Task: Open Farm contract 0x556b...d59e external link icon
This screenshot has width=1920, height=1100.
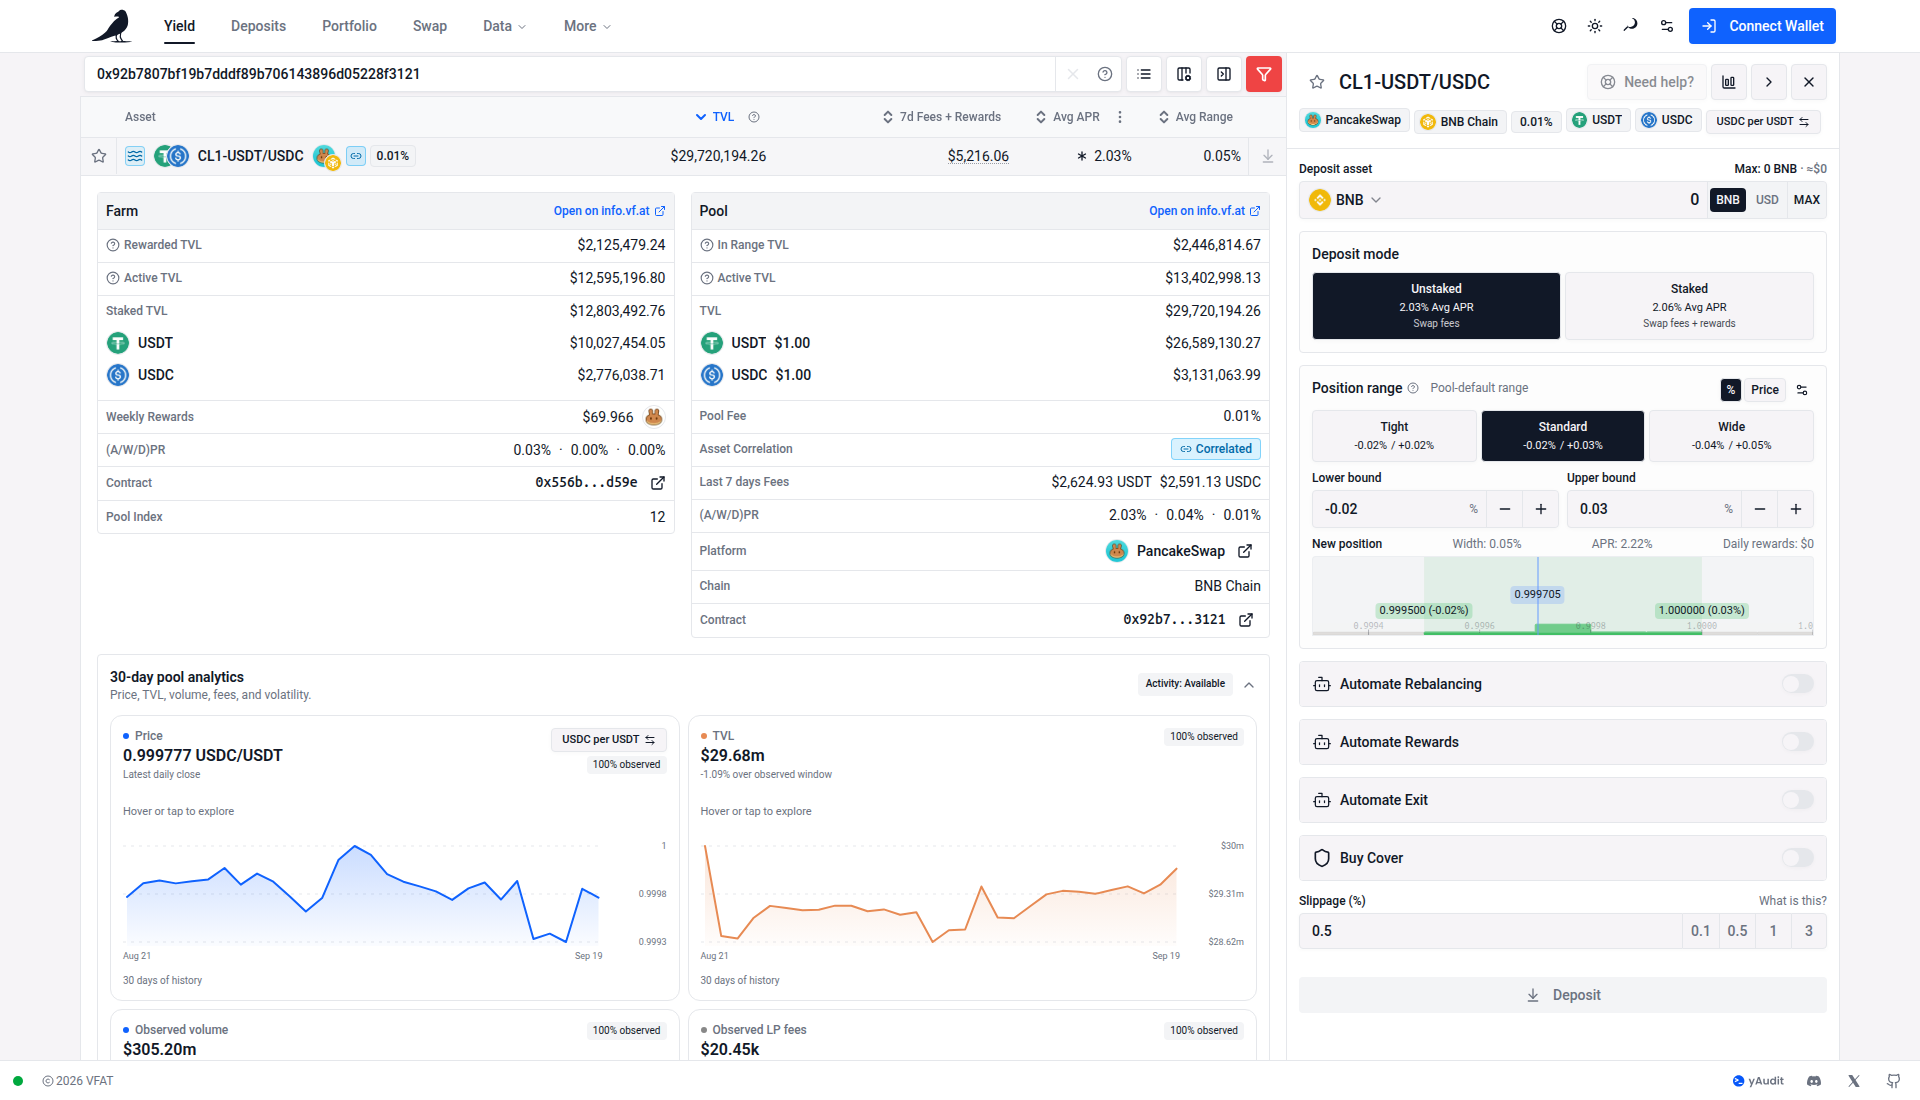Action: tap(658, 483)
